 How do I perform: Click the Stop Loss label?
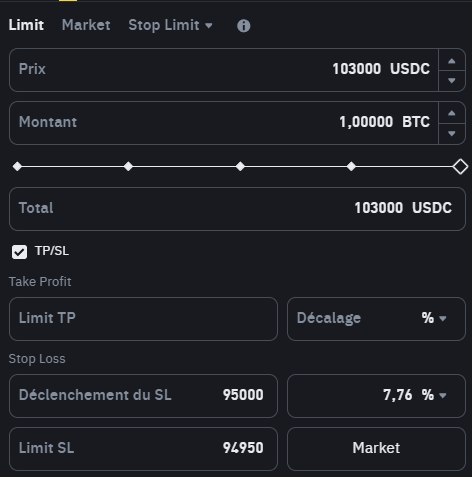tap(37, 359)
